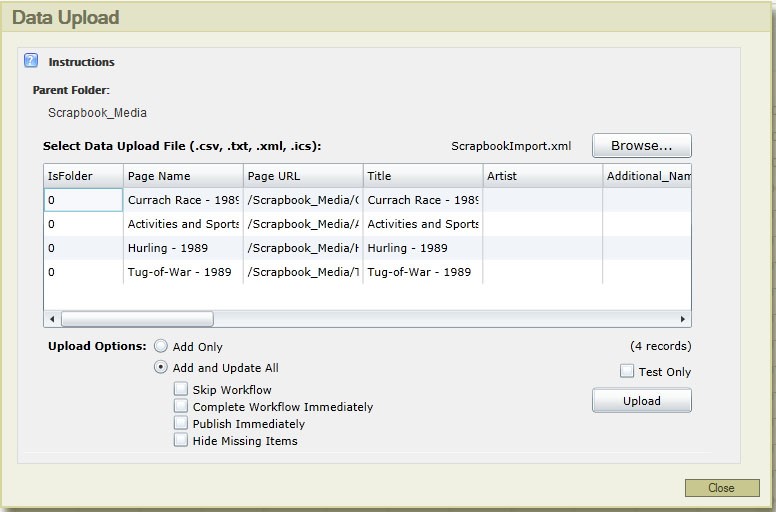Click the Scrapbook_Media parent folder name
The image size is (776, 512).
click(97, 113)
